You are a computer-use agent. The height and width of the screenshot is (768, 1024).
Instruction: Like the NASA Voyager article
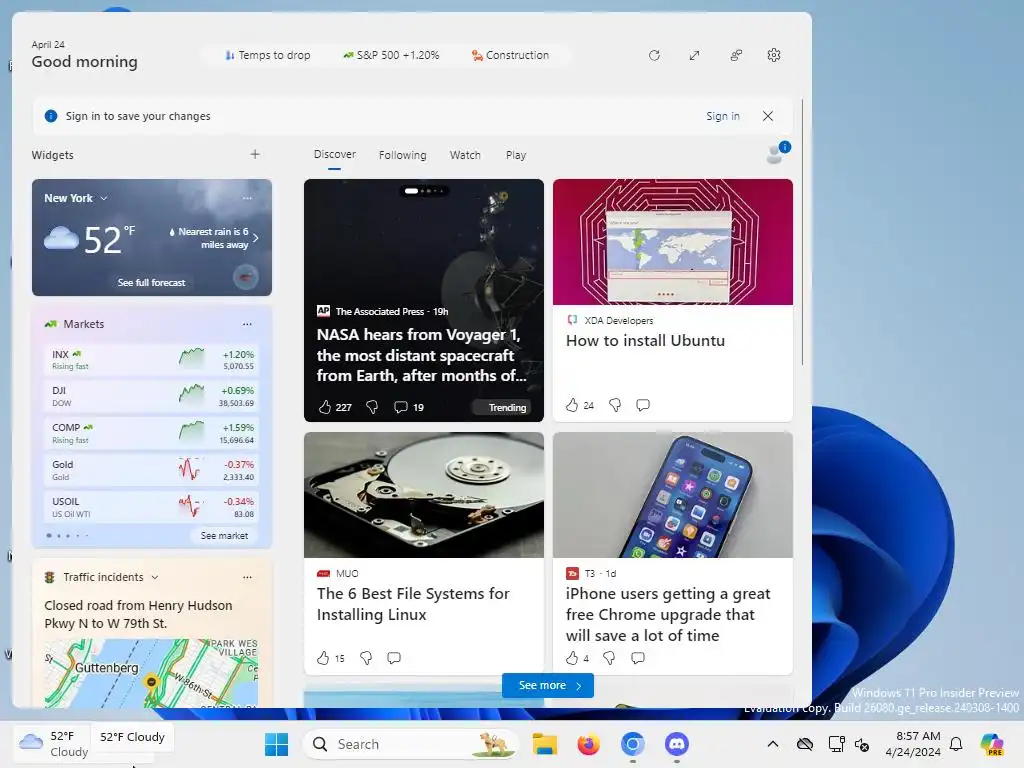pos(325,407)
